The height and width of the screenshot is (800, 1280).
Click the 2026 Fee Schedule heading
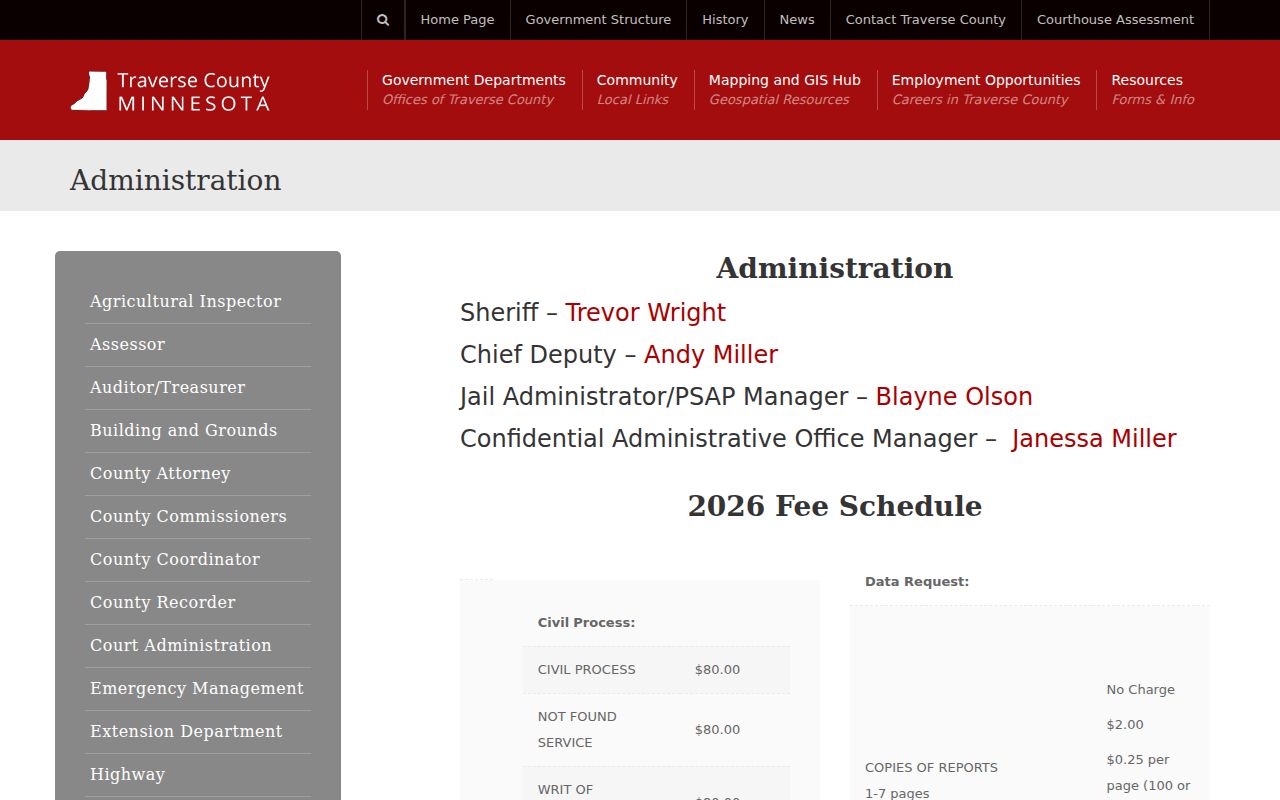835,506
